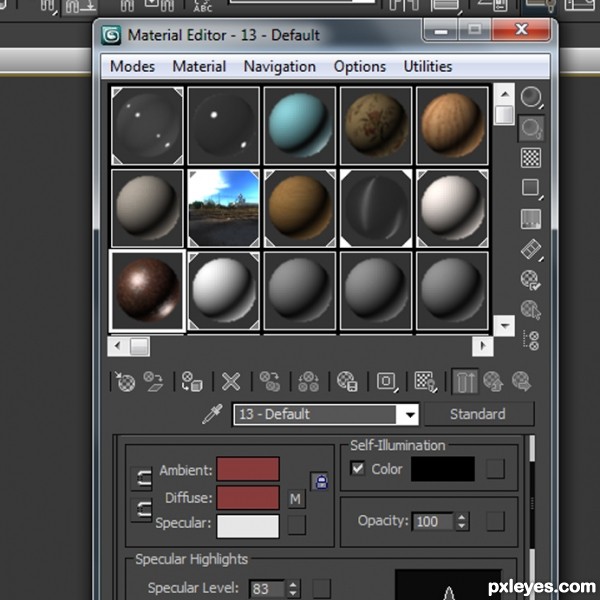This screenshot has height=600, width=600.
Task: Click material name field 13 - Default
Action: click(x=315, y=414)
